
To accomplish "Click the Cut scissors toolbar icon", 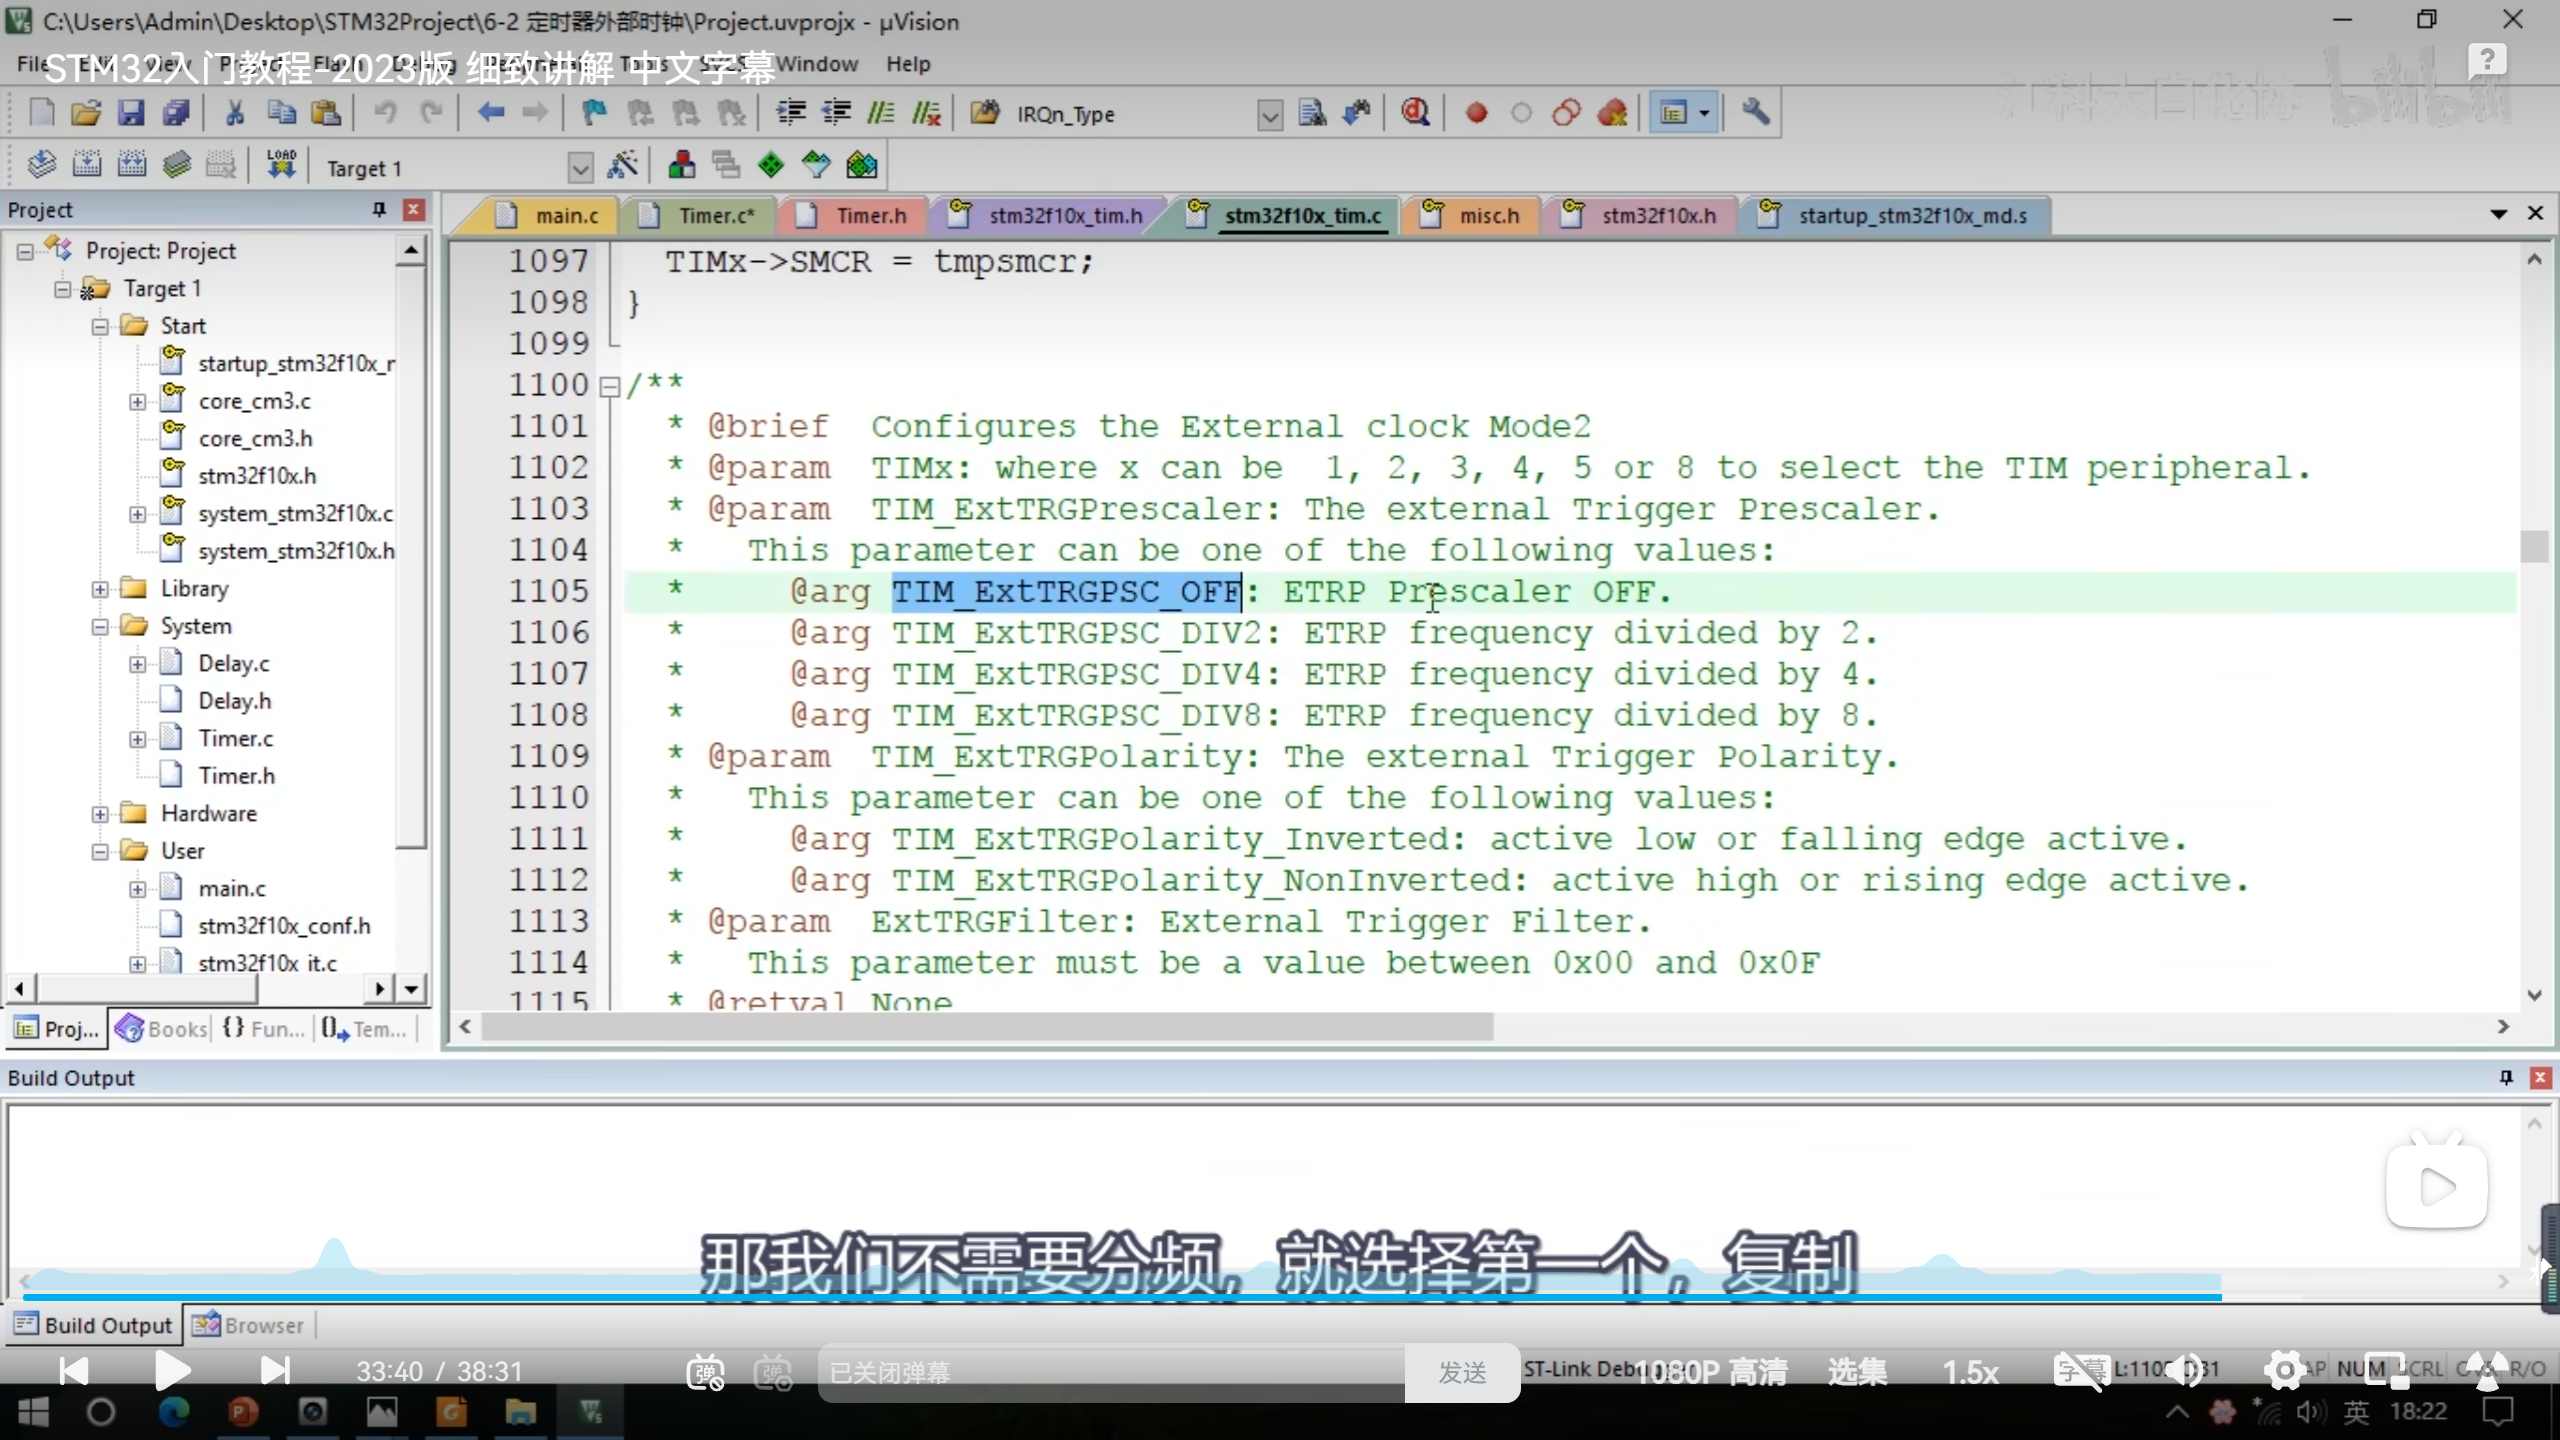I will click(x=235, y=113).
